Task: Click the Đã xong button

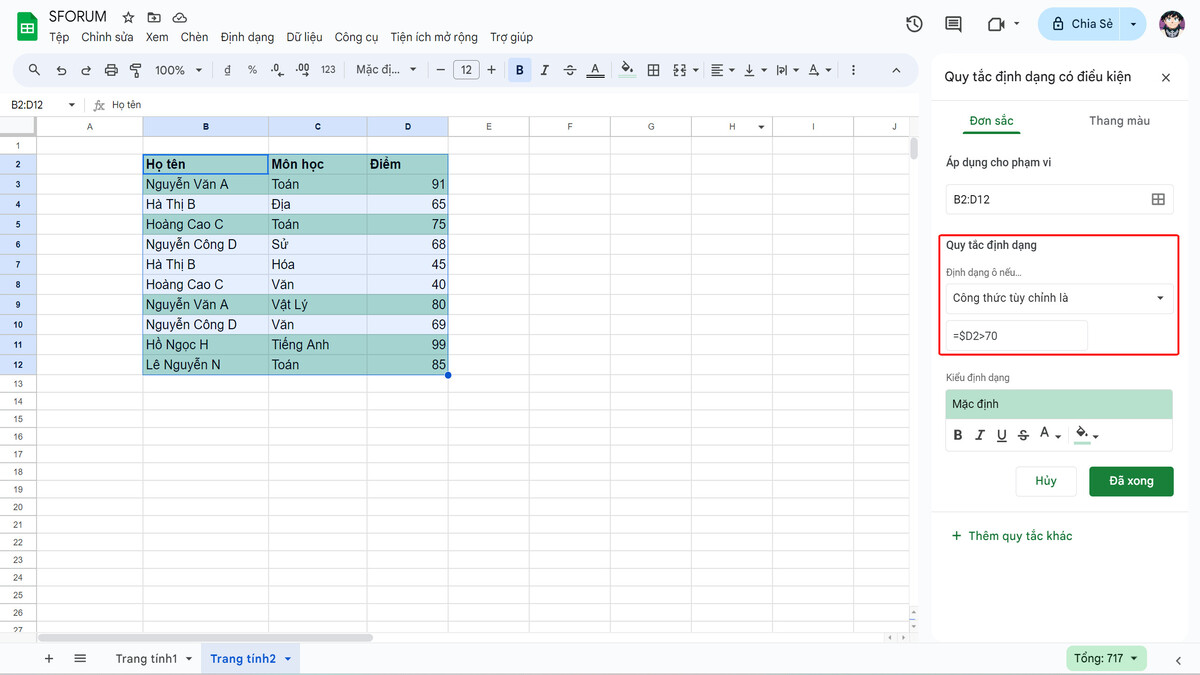Action: (x=1131, y=481)
